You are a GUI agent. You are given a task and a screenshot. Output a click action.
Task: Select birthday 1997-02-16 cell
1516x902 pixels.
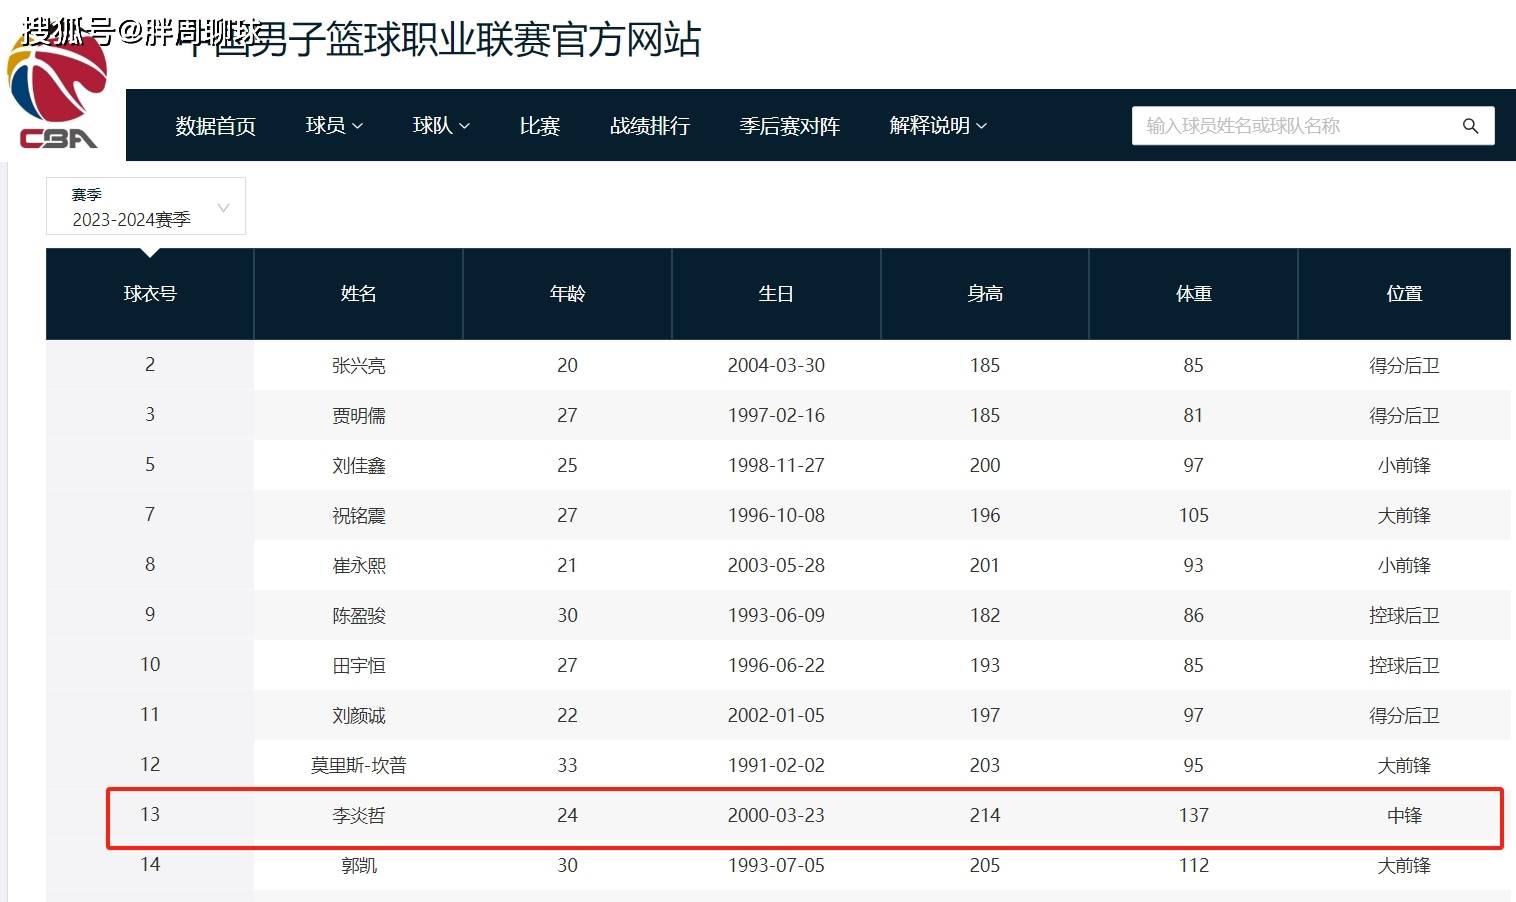click(x=776, y=416)
